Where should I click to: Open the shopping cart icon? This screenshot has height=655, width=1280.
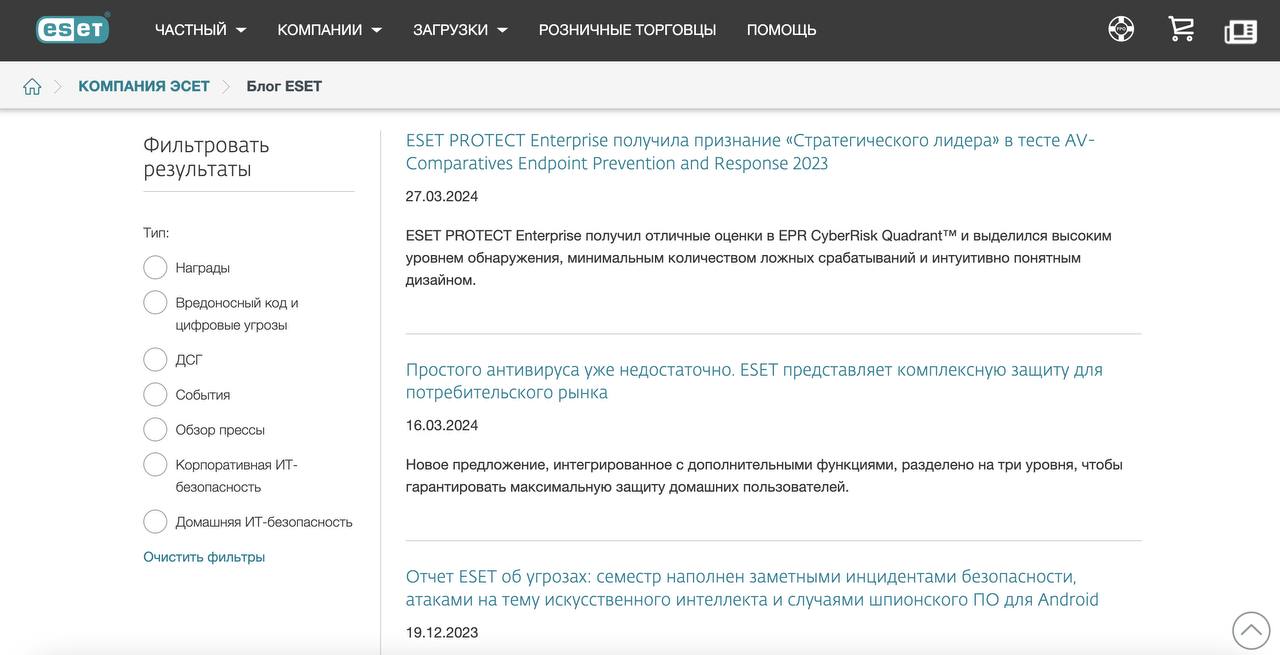tap(1181, 29)
